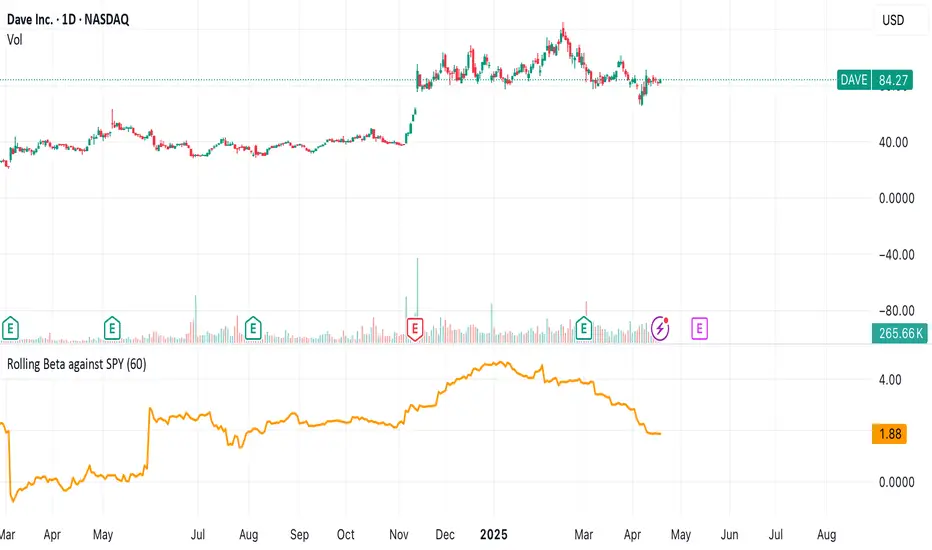The width and height of the screenshot is (932, 550).
Task: Click the 2025 label on time axis
Action: click(x=493, y=535)
